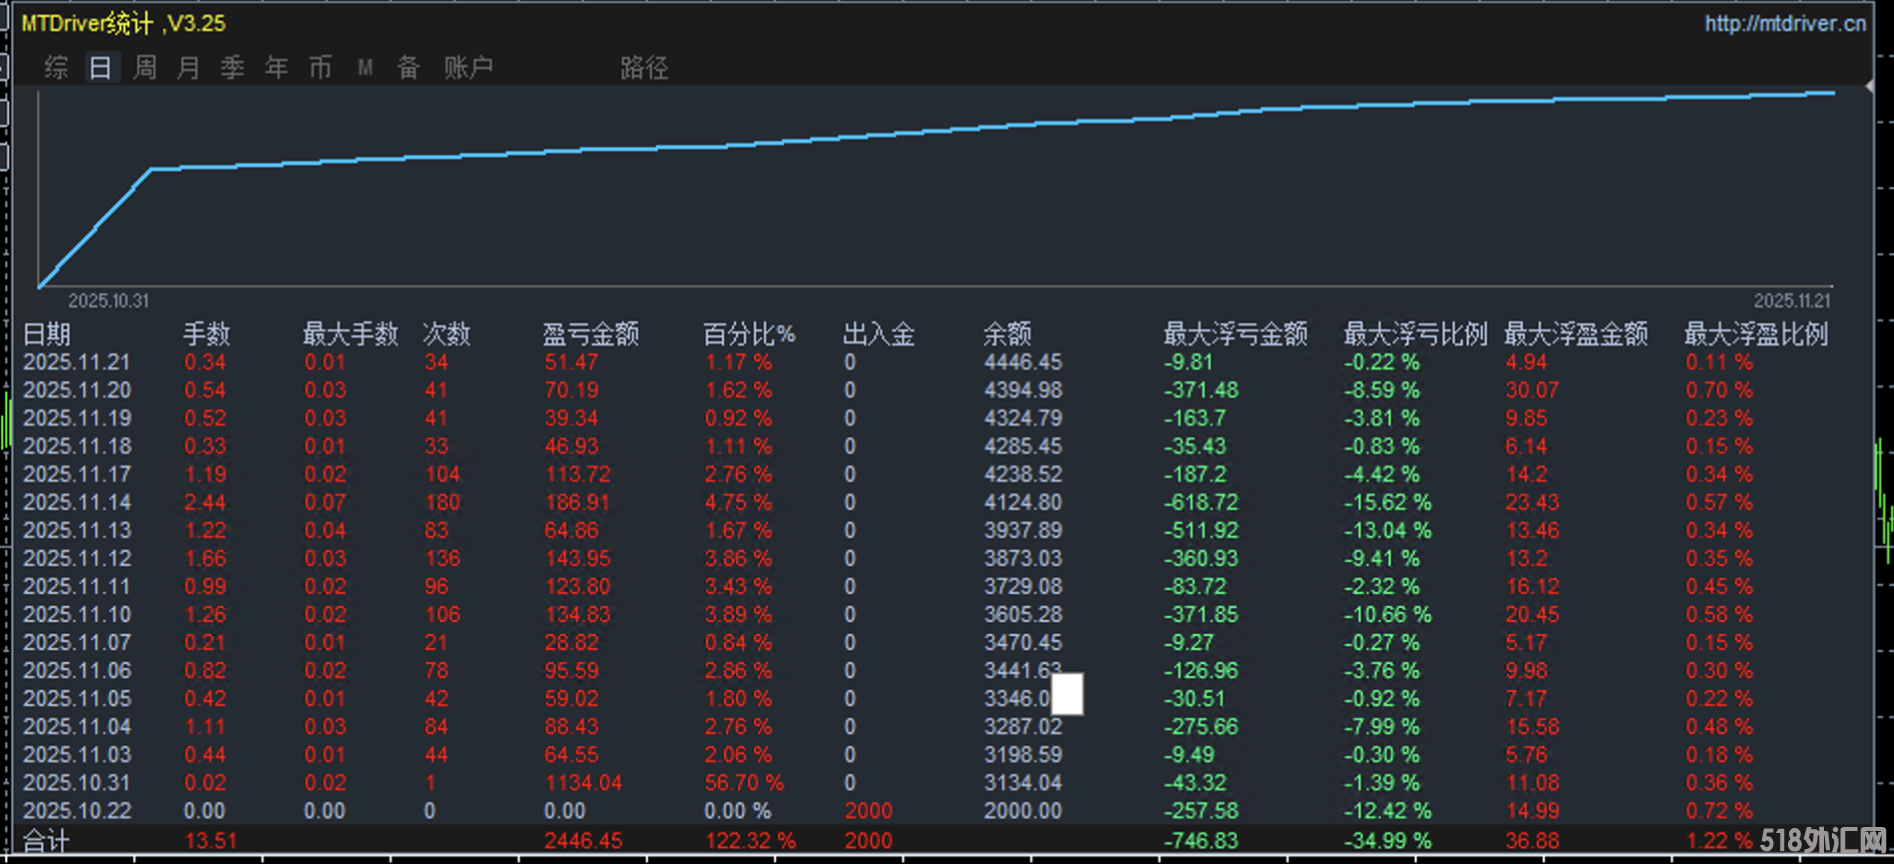Click balance value 3134.04
This screenshot has width=1894, height=864.
[x=1023, y=782]
